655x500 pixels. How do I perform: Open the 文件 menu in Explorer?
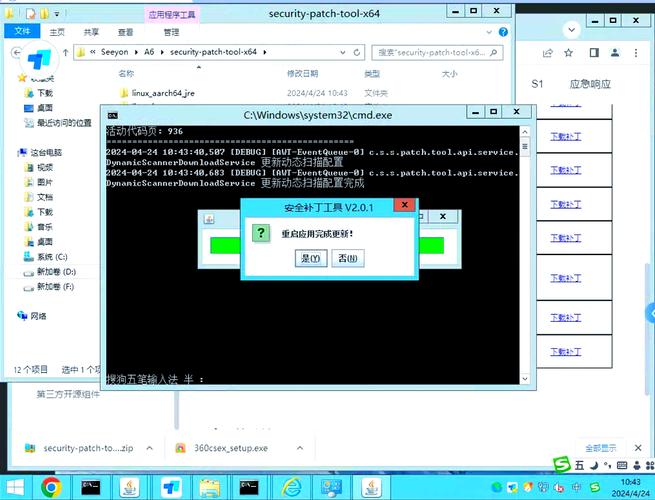click(22, 31)
